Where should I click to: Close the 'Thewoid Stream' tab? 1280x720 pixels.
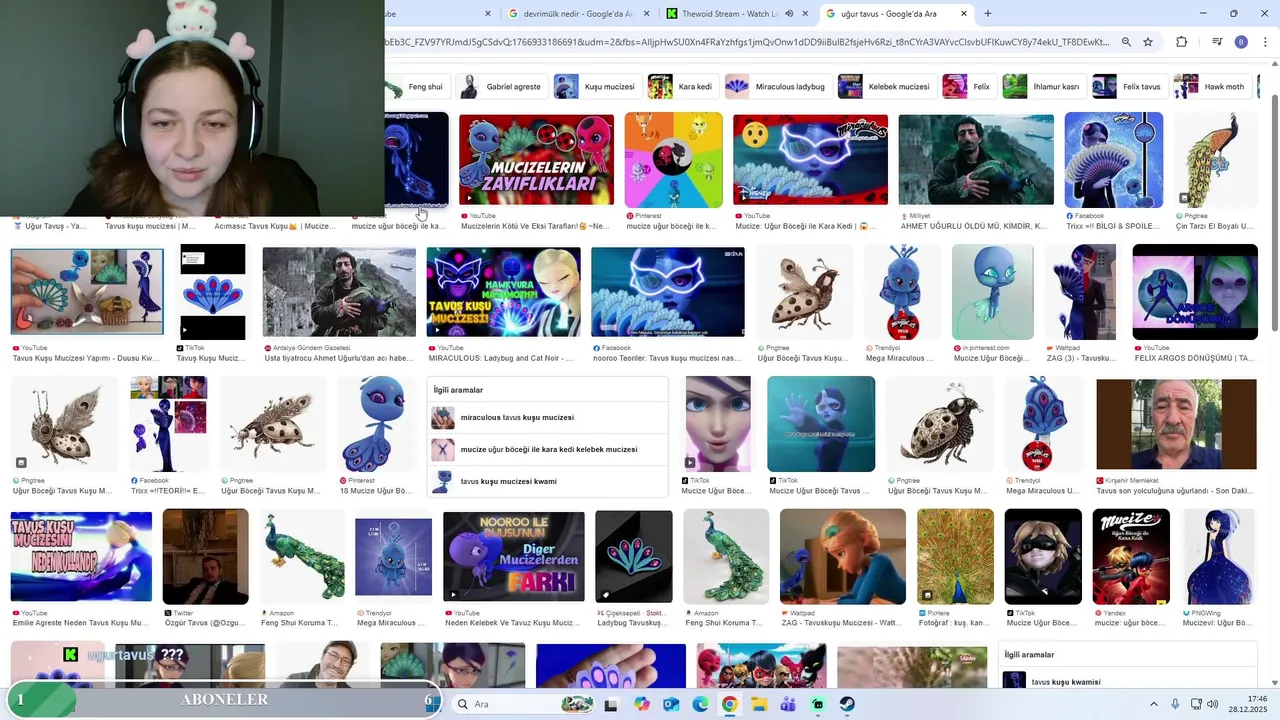click(805, 14)
